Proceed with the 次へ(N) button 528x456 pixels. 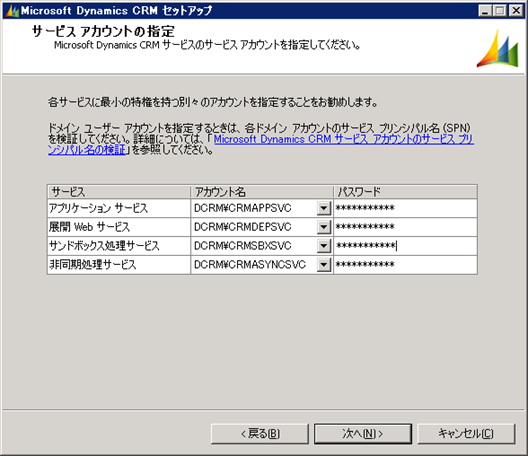click(363, 434)
